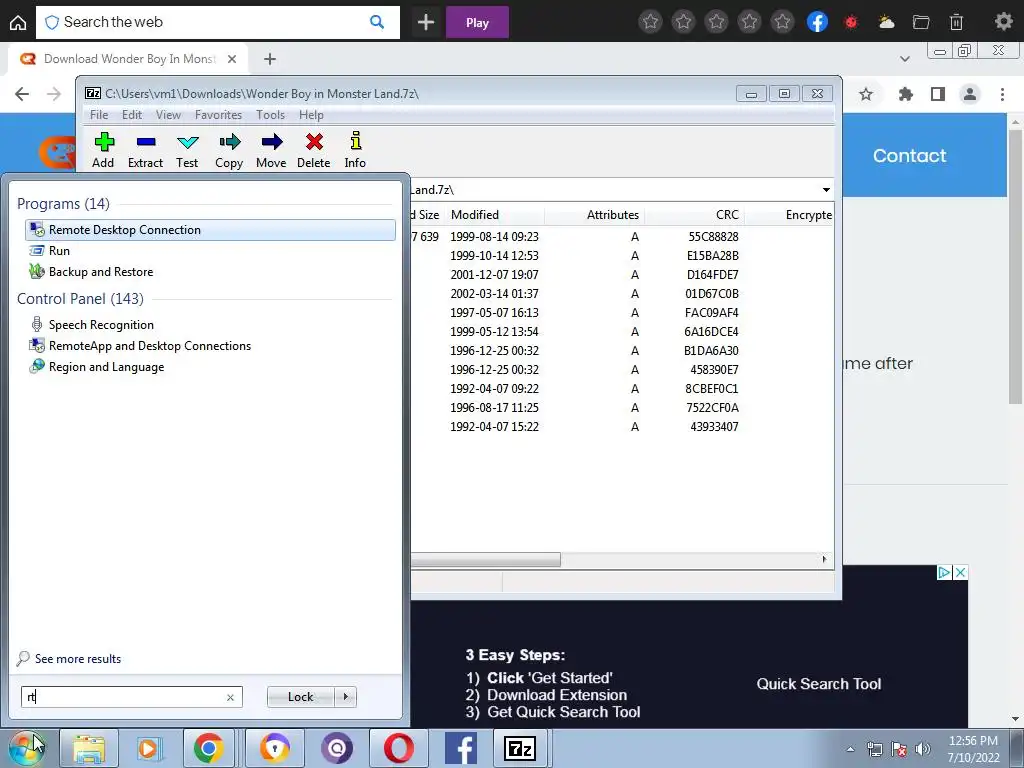The width and height of the screenshot is (1024, 768).
Task: Click the red ladybug icon in top bar
Action: click(x=851, y=22)
